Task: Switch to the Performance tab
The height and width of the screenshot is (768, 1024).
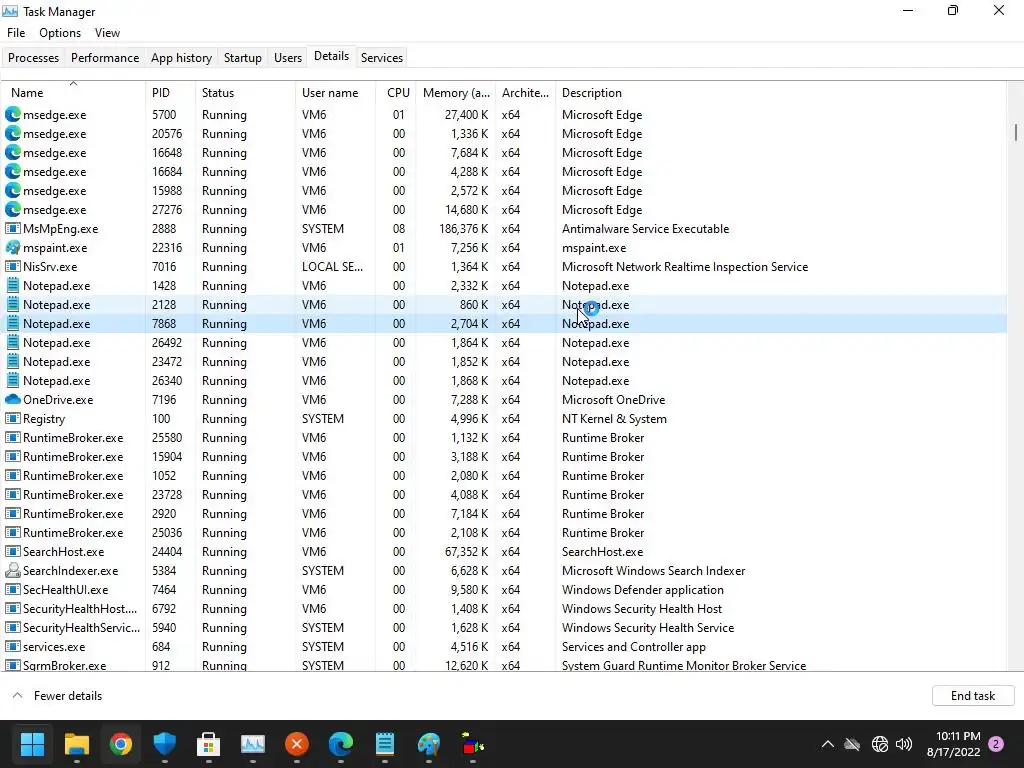Action: [105, 57]
